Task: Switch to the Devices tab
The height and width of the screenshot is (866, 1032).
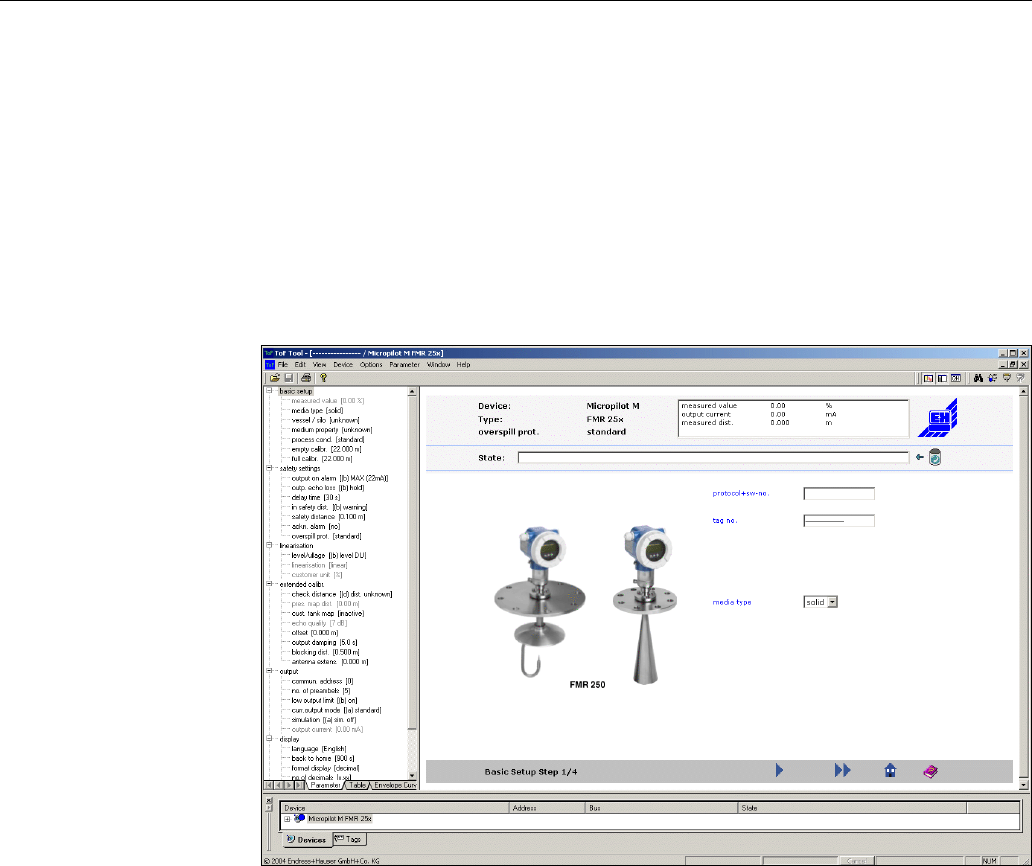Action: coord(307,840)
